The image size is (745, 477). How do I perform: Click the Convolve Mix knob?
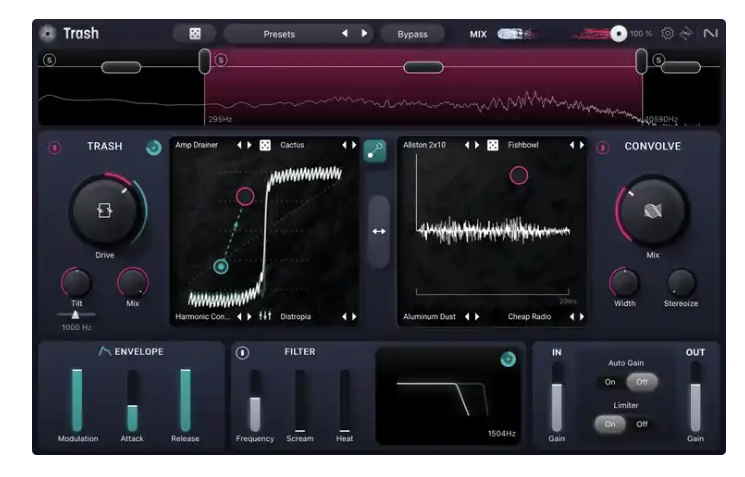tap(653, 210)
